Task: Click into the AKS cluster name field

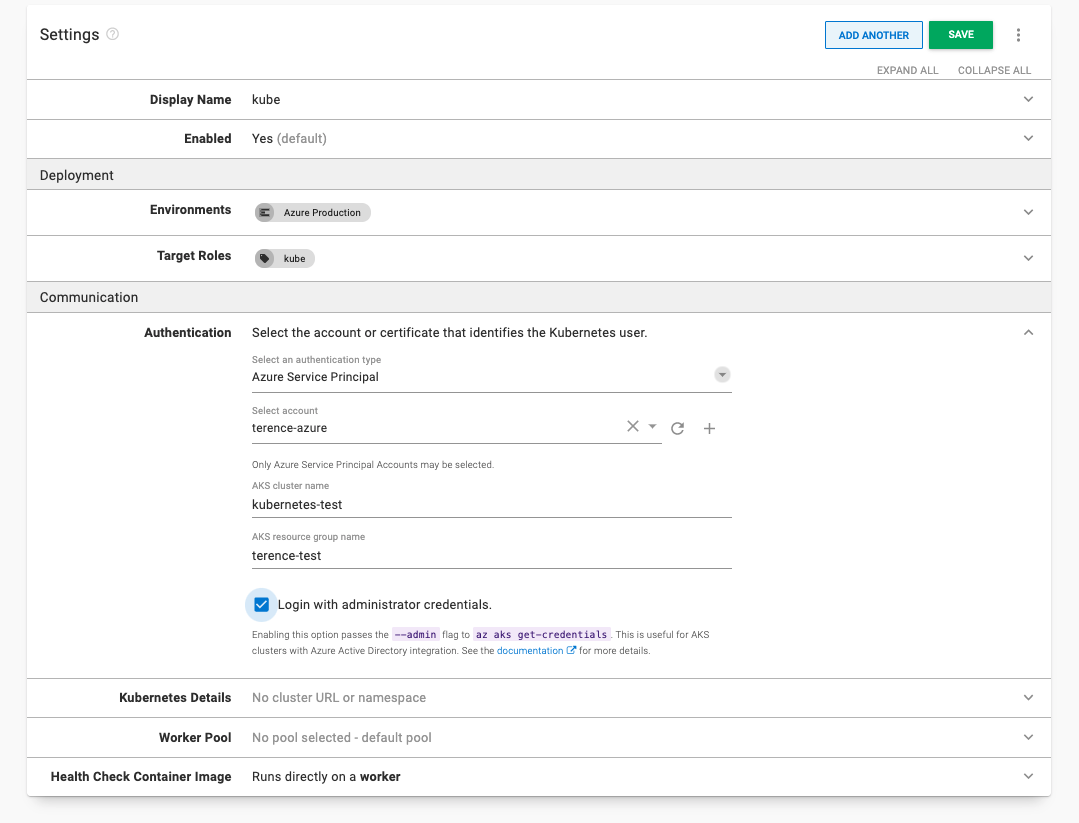Action: click(x=490, y=504)
